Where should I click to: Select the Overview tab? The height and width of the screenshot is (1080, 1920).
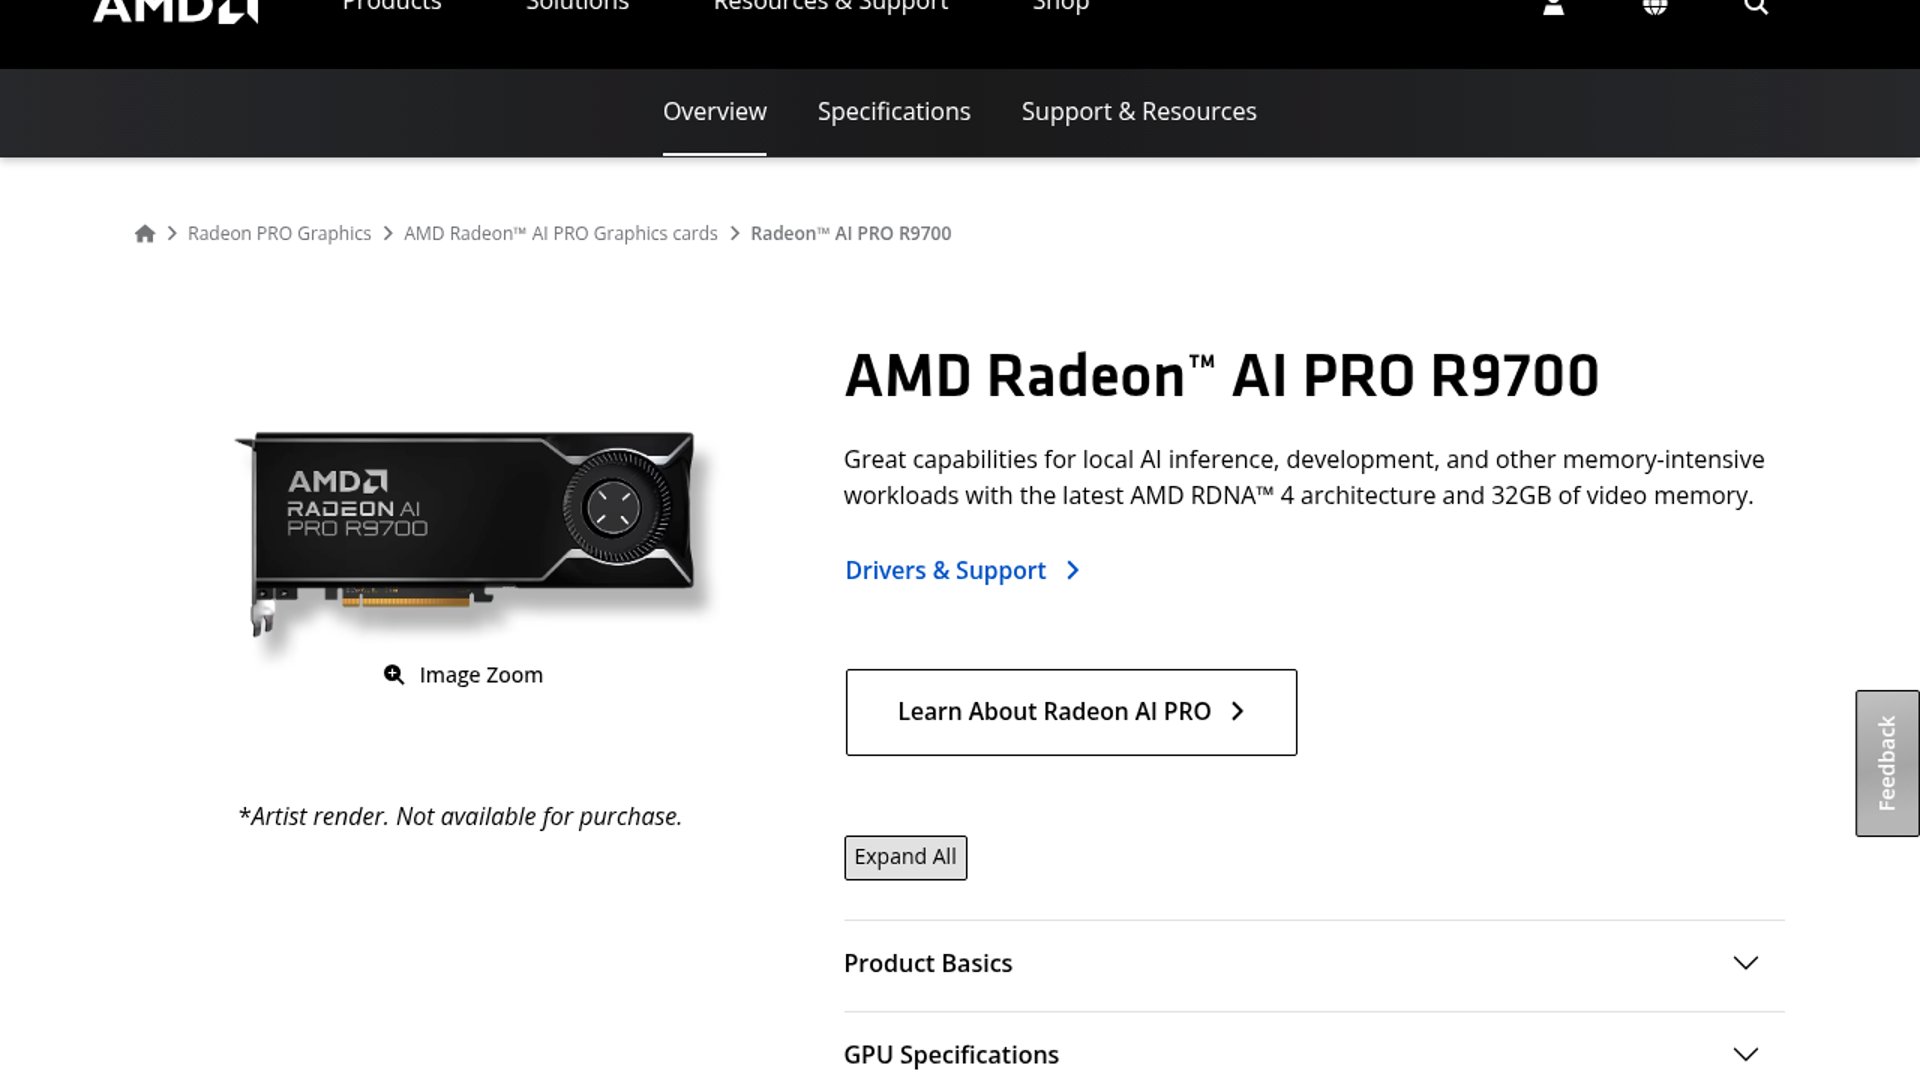pos(714,112)
